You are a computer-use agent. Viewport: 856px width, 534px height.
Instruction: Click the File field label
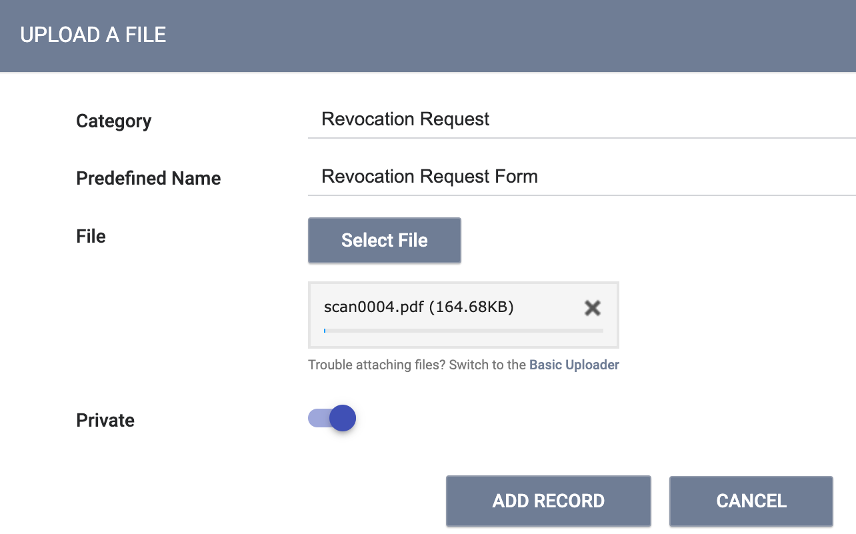pos(90,236)
